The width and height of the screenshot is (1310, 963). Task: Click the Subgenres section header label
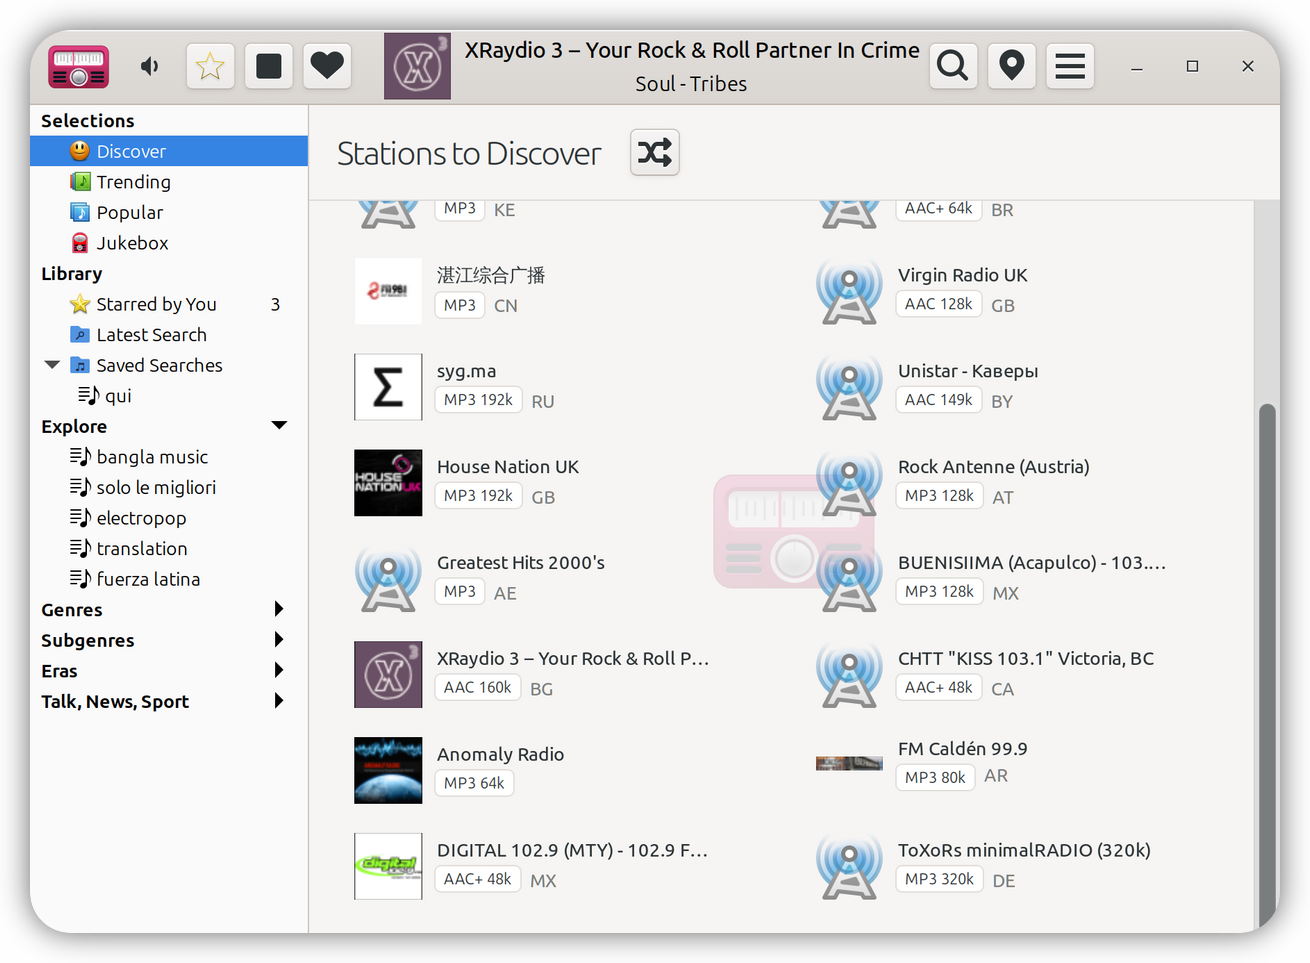point(88,641)
